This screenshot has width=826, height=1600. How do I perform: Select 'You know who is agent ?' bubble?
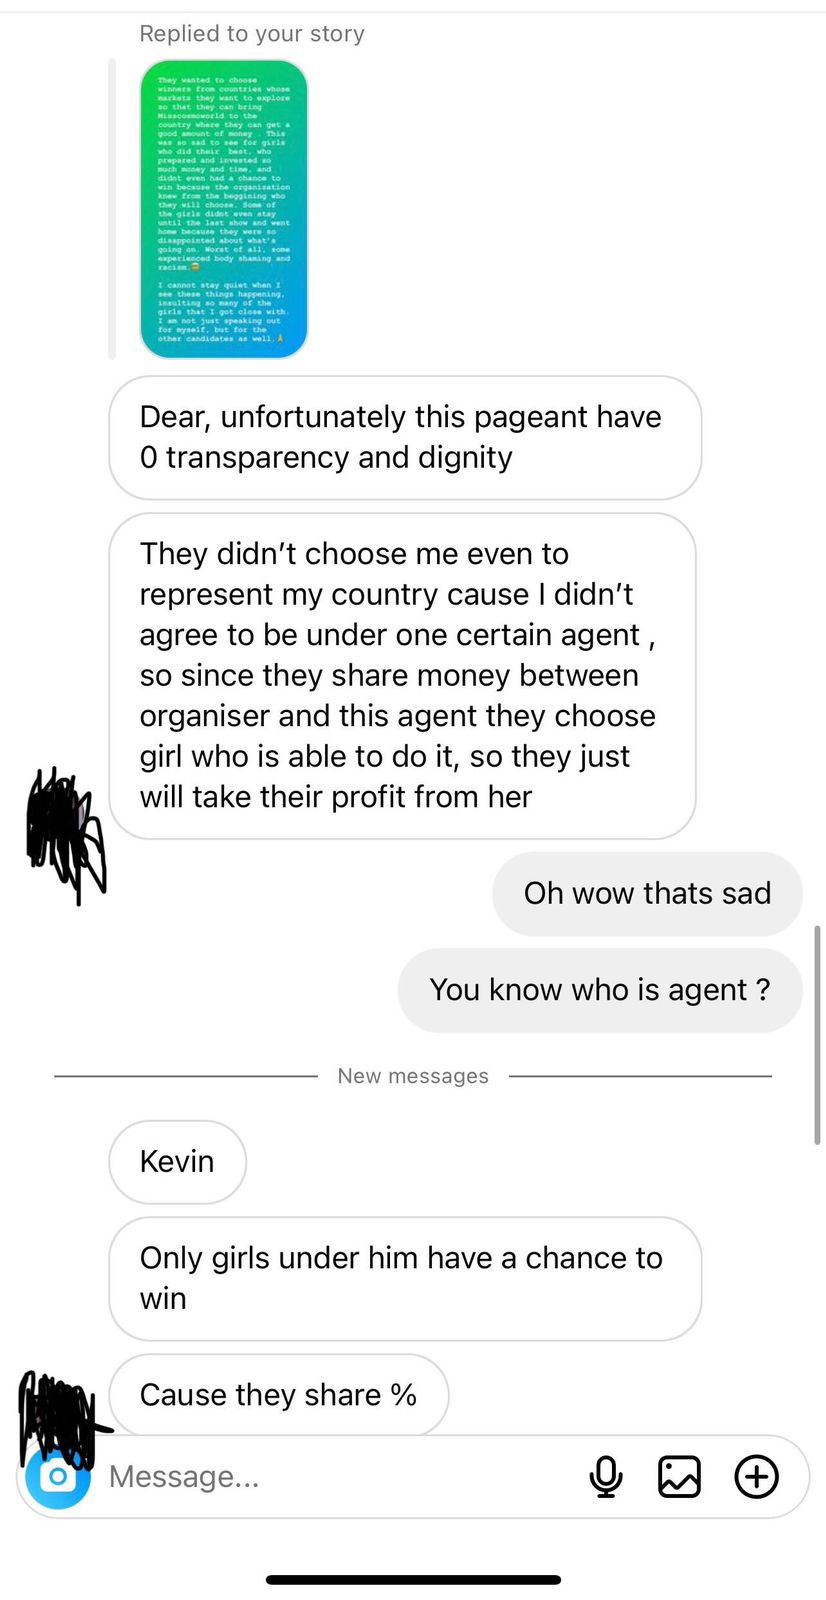tap(600, 990)
